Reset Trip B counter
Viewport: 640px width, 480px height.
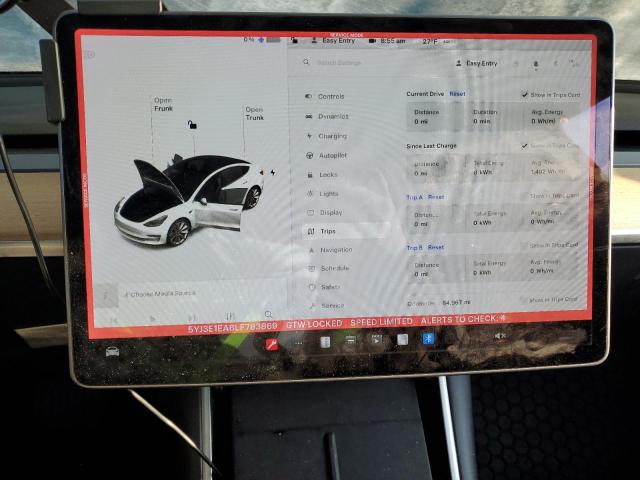click(x=436, y=247)
